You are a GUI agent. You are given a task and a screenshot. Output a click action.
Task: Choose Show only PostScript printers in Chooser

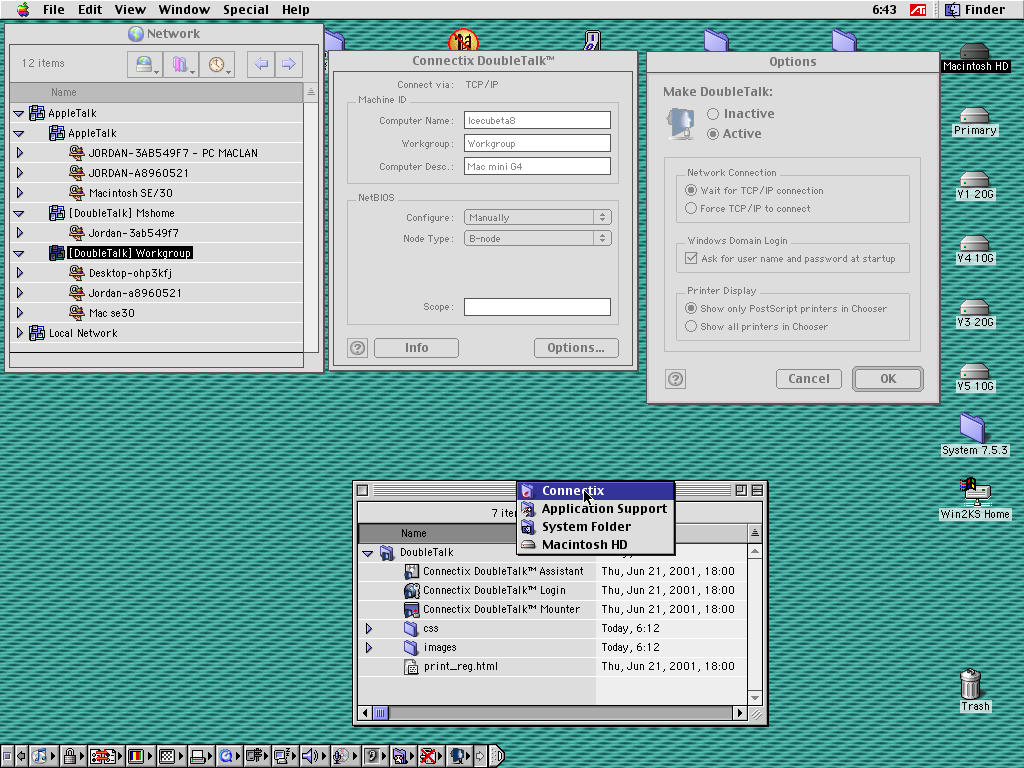(691, 308)
